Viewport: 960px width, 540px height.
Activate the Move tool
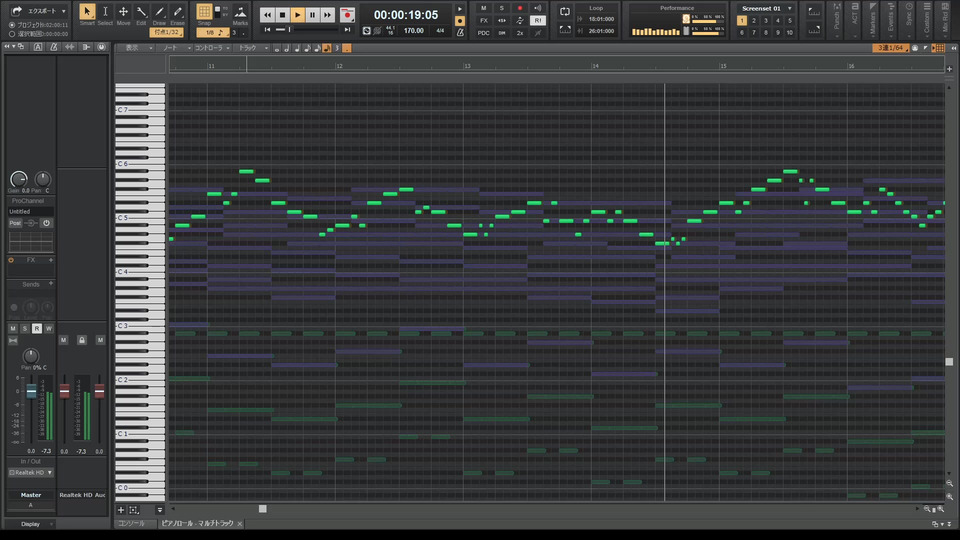click(x=123, y=12)
